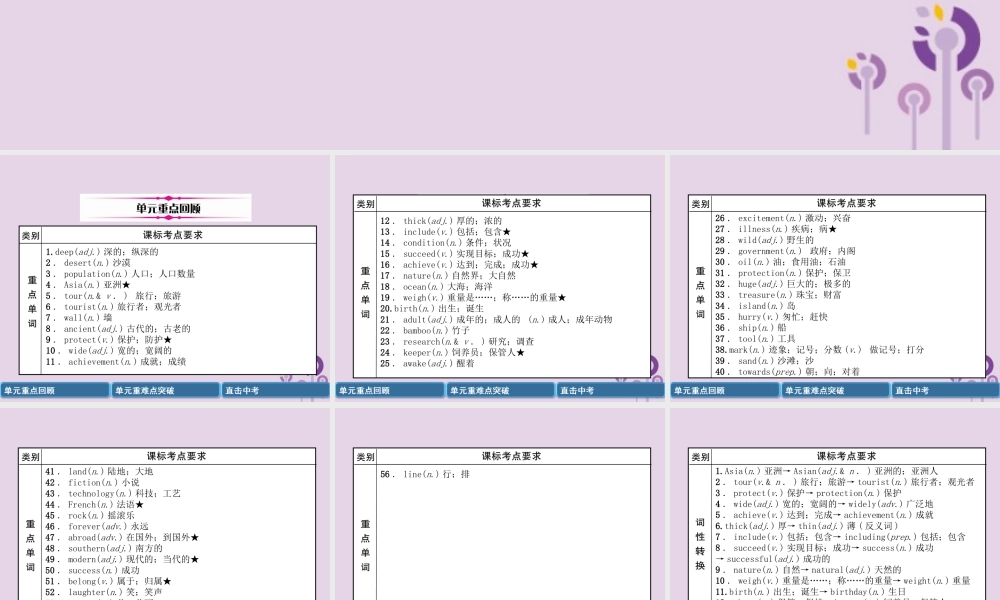Open 单元重难点突破 under words 12-25 slide

coord(499,391)
